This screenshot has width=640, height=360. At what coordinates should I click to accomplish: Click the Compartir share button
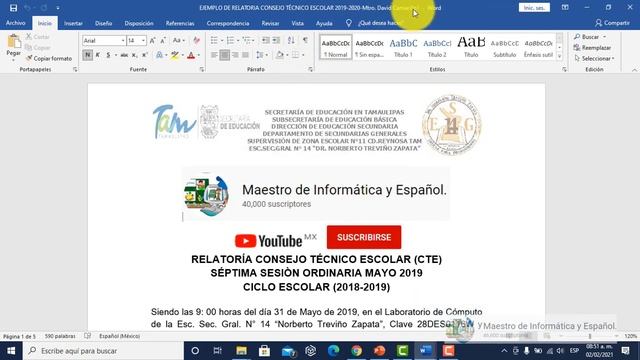(612, 23)
